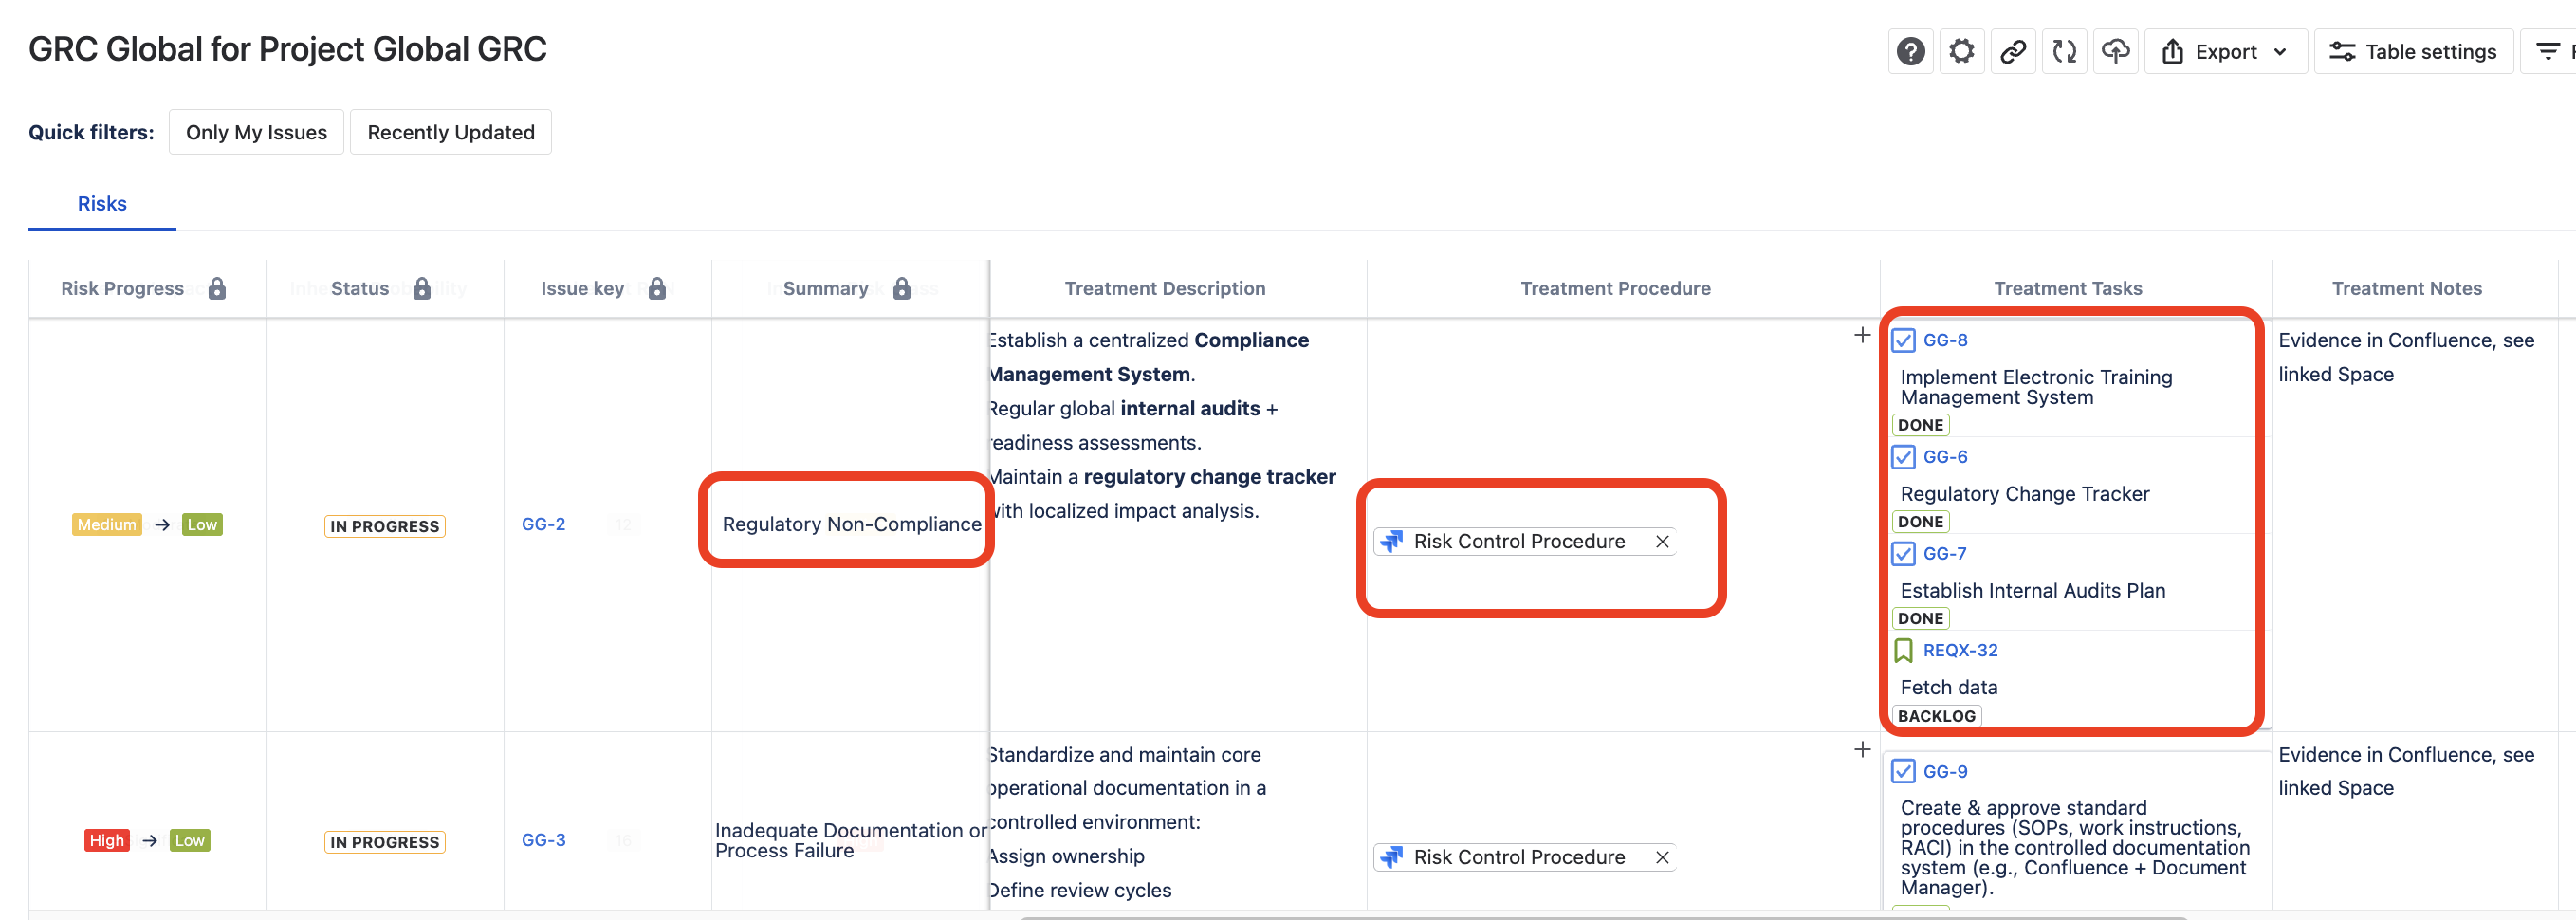Click the lock icon beside Issue key
Image resolution: width=2576 pixels, height=920 pixels.
(x=657, y=289)
